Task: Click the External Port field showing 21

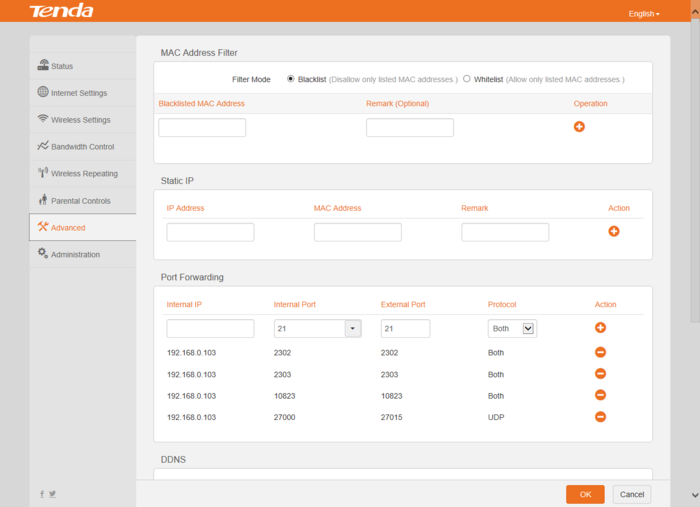Action: (405, 328)
